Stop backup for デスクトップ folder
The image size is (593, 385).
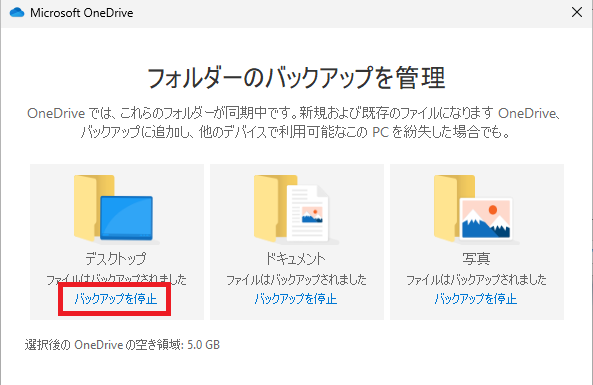[x=115, y=299]
